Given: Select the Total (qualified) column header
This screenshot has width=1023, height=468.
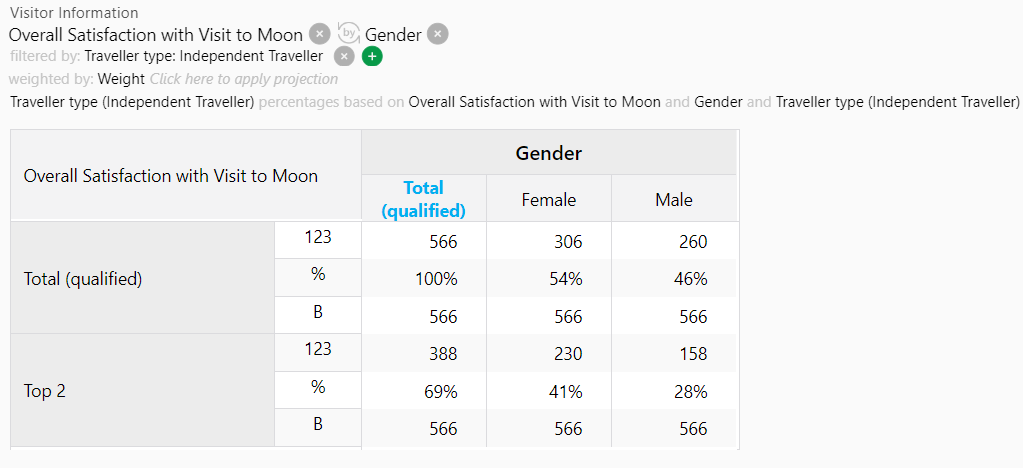Looking at the screenshot, I should (424, 198).
